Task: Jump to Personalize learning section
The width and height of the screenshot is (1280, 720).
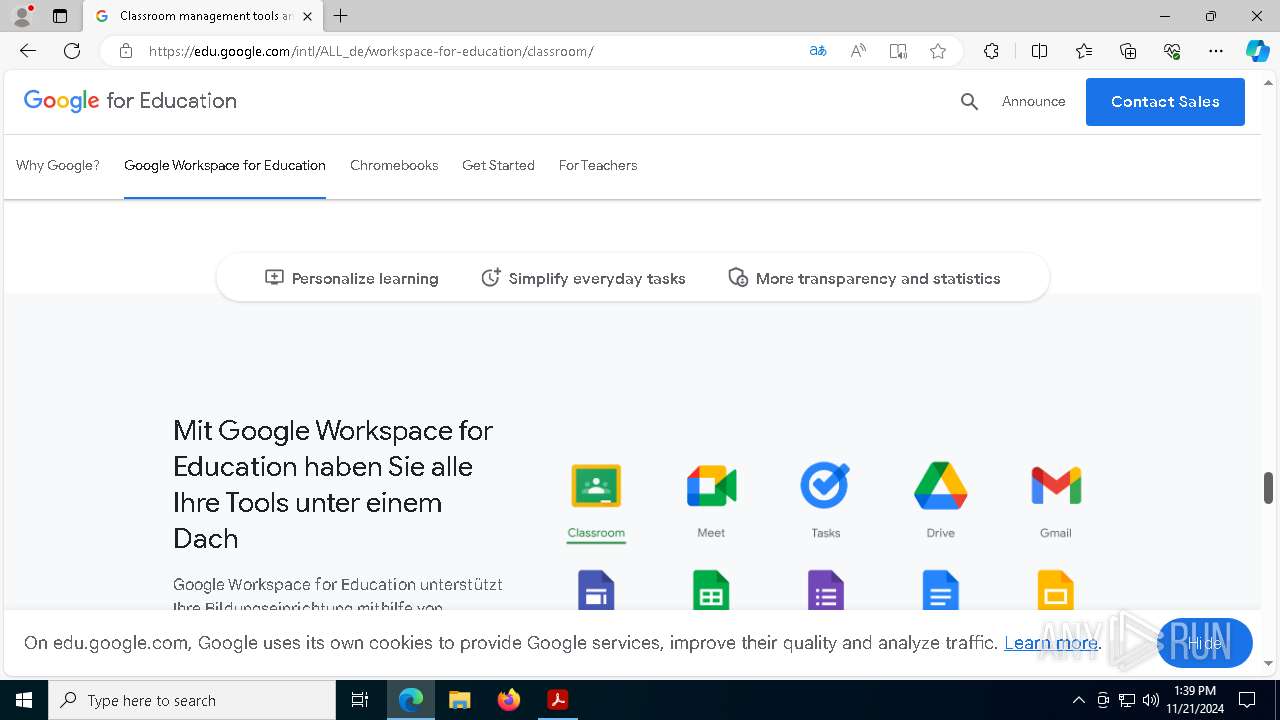Action: tap(352, 278)
